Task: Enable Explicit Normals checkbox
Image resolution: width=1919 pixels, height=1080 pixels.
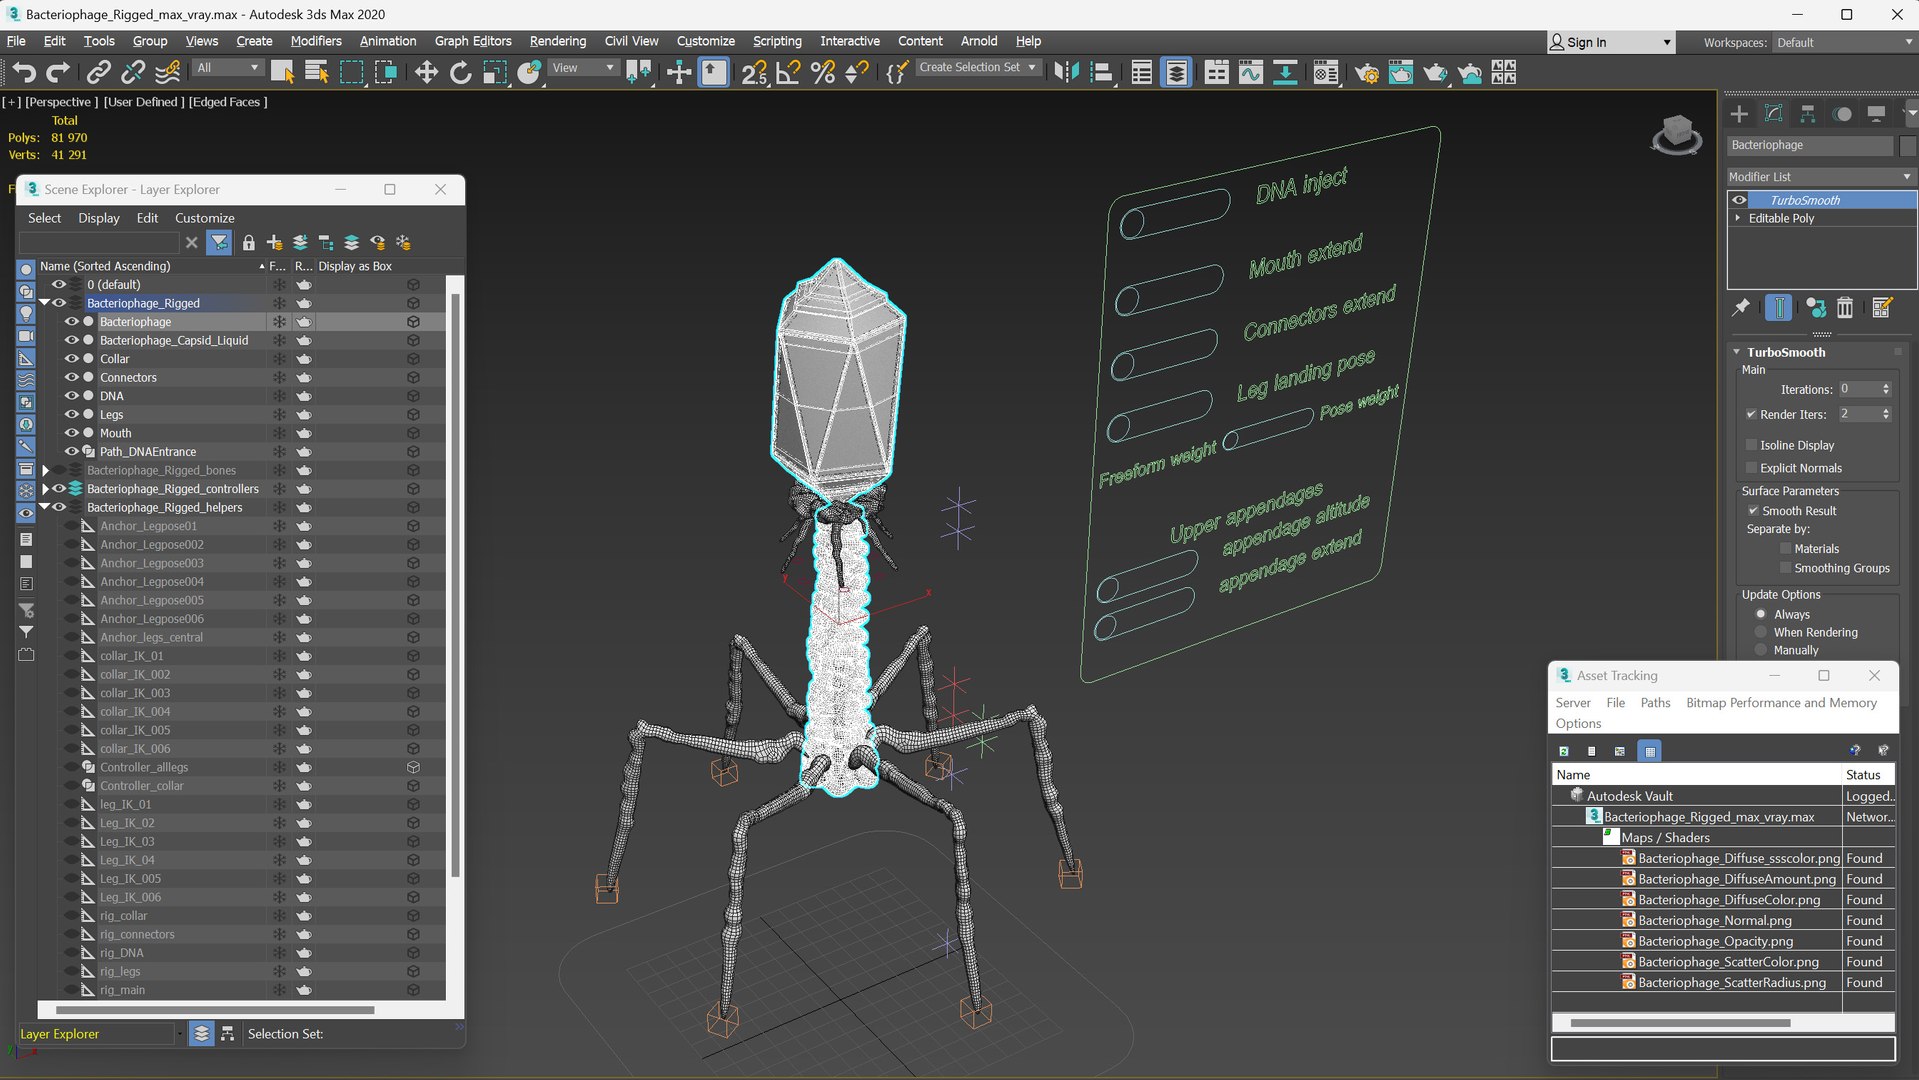Action: [1751, 468]
